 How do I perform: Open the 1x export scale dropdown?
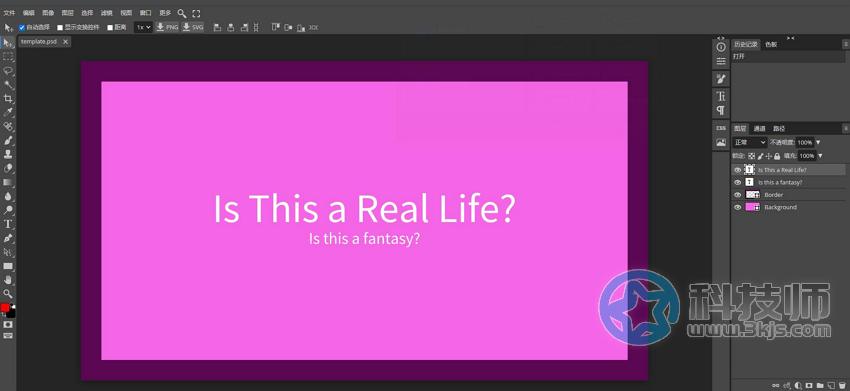coord(144,27)
